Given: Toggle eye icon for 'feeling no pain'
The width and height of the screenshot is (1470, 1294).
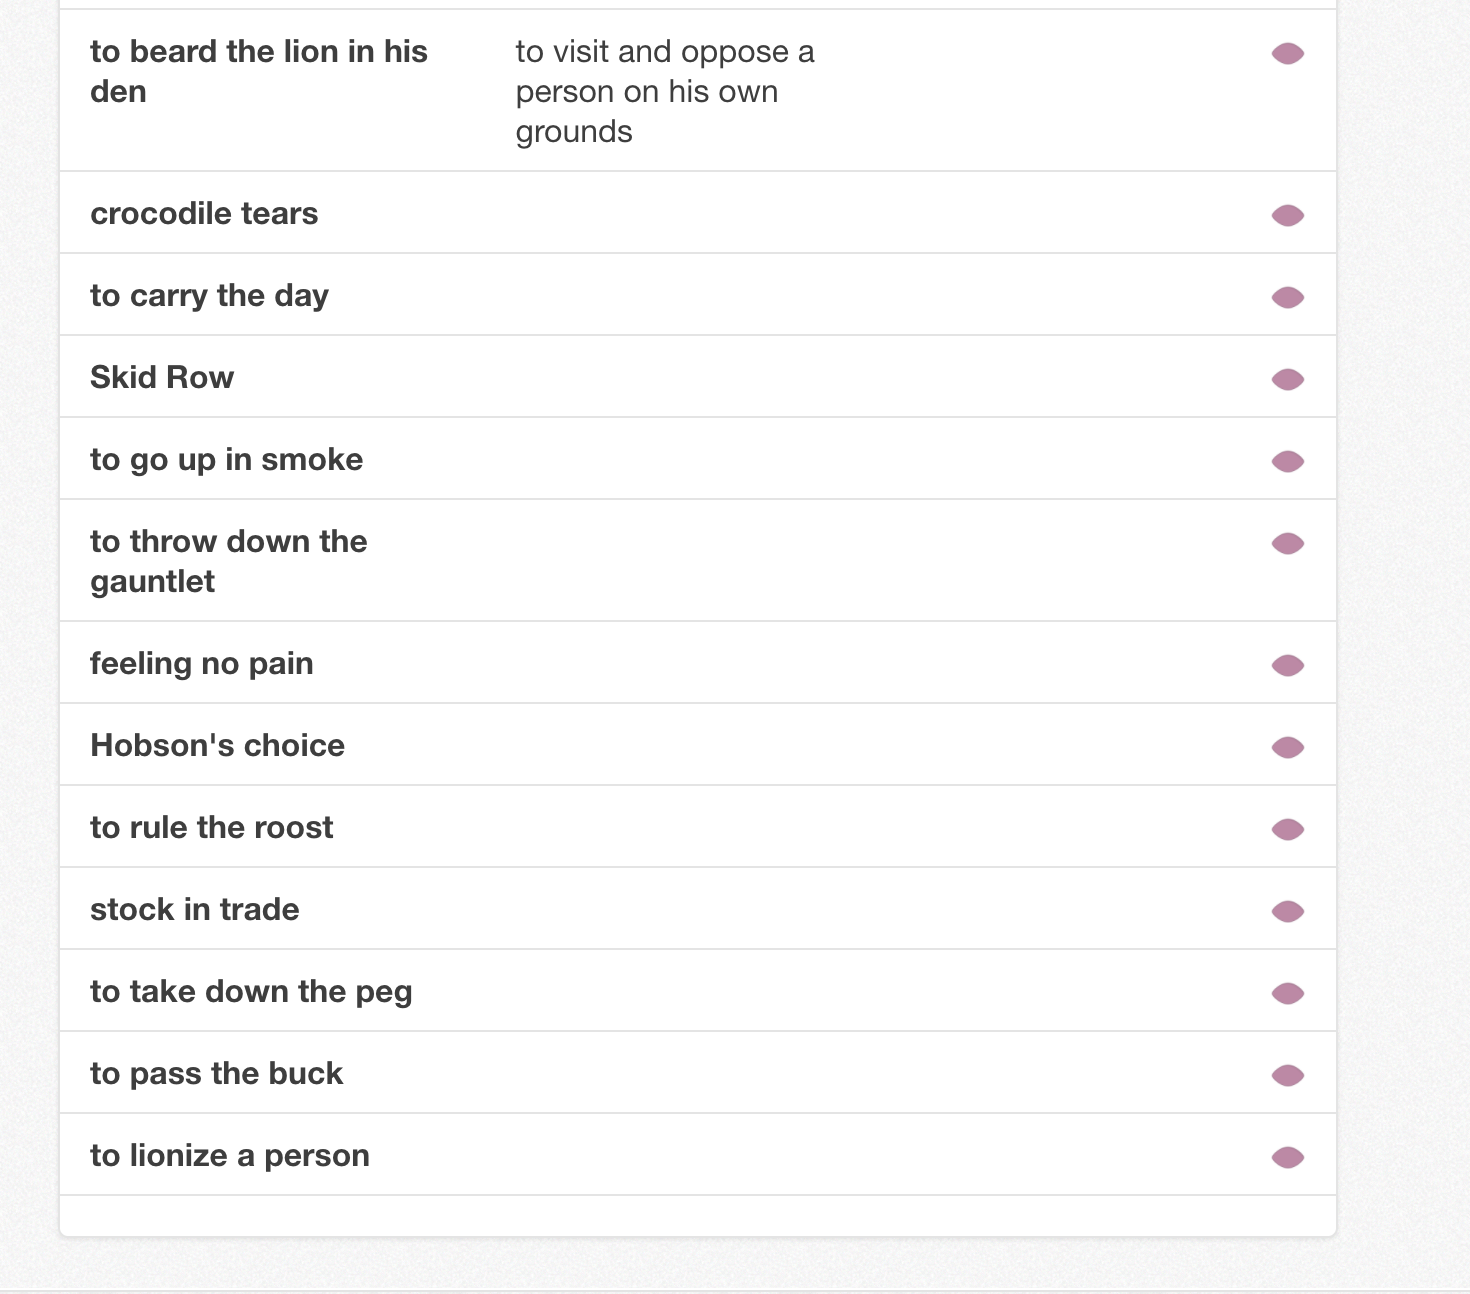Looking at the screenshot, I should [x=1287, y=665].
